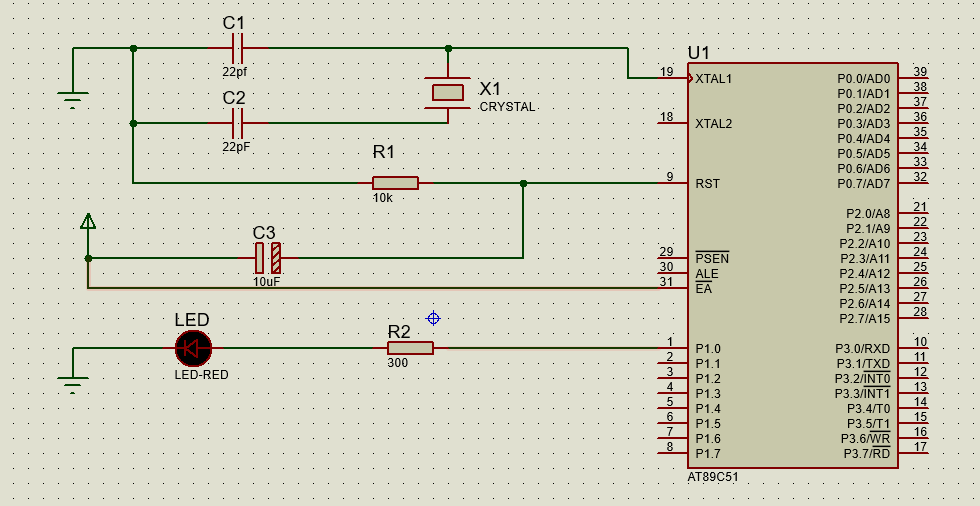
Task: Select the power terminal arrow above C3
Action: pyautogui.click(x=88, y=221)
